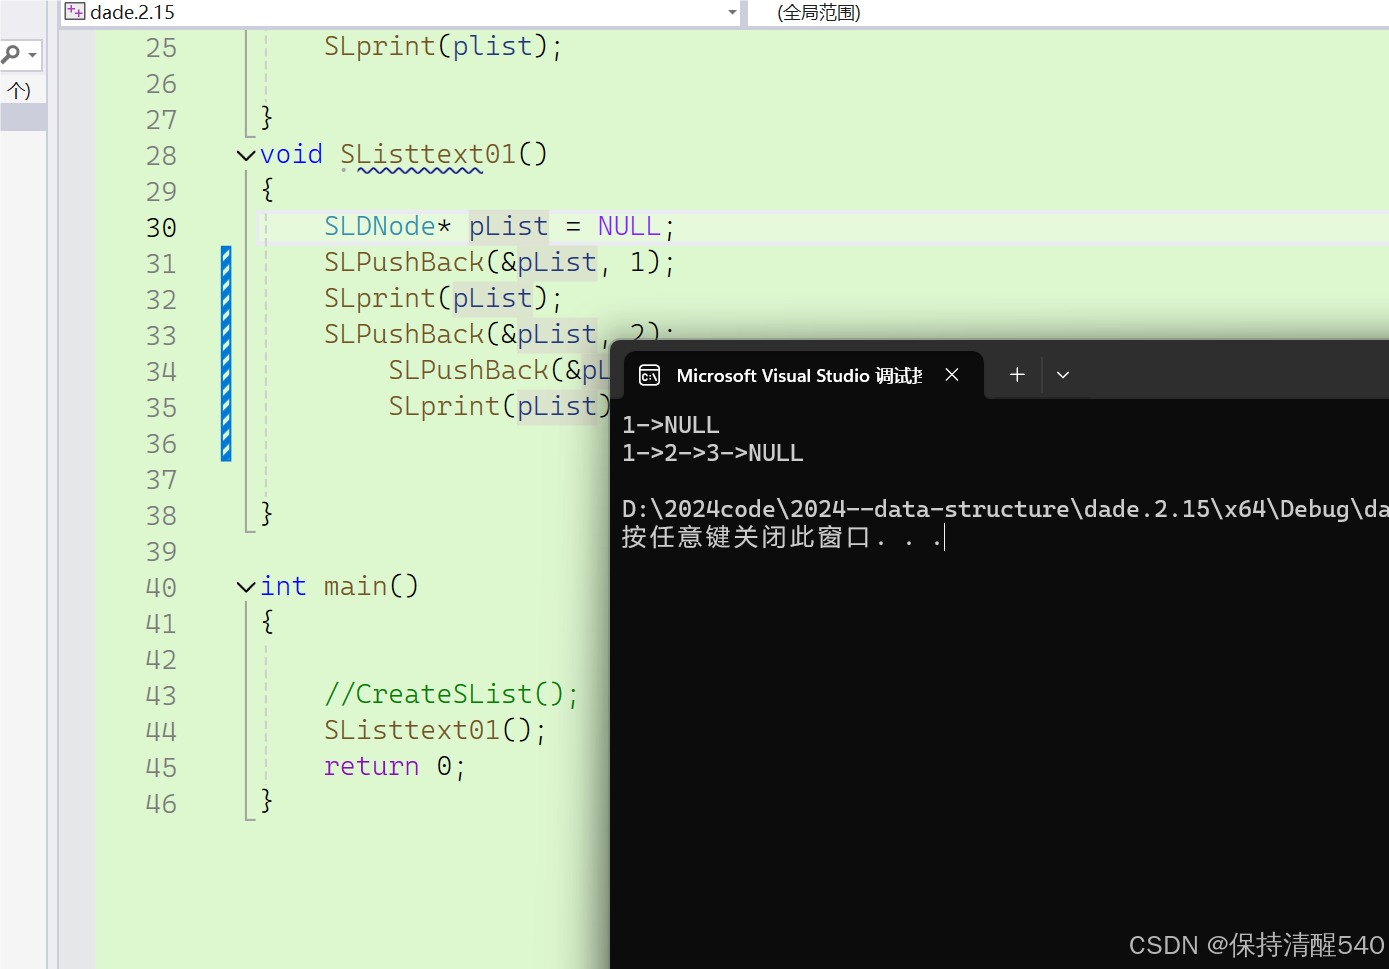Collapse the SListtext01 function at line 28
The image size is (1389, 969).
[x=246, y=155]
